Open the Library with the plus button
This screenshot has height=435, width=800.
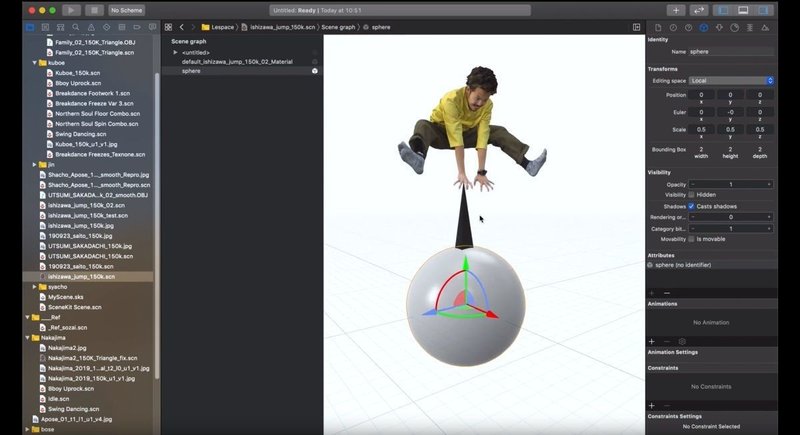point(676,10)
